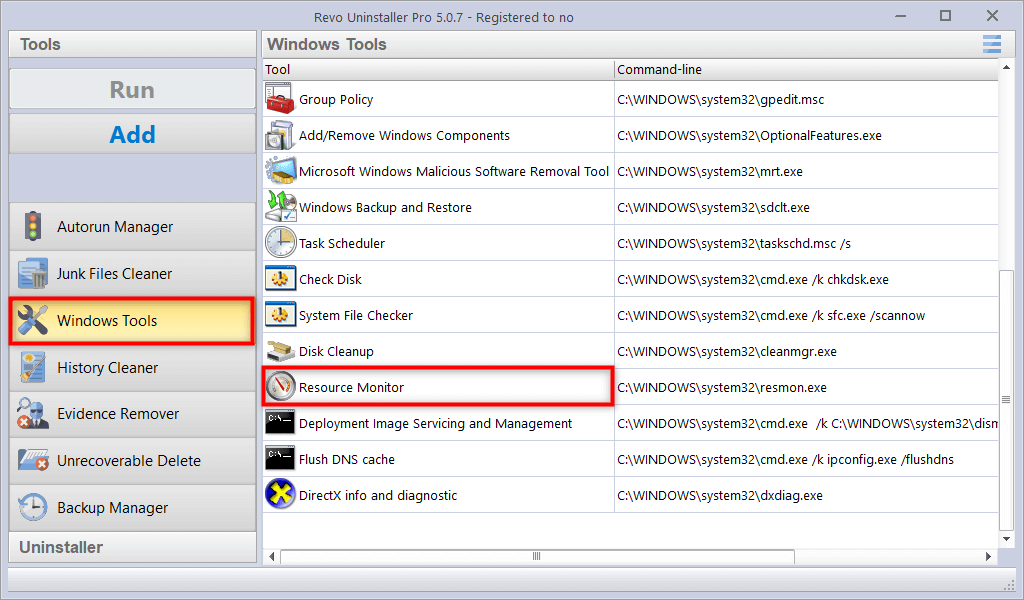Click the Disk Cleanup icon
1024x600 pixels.
(280, 351)
